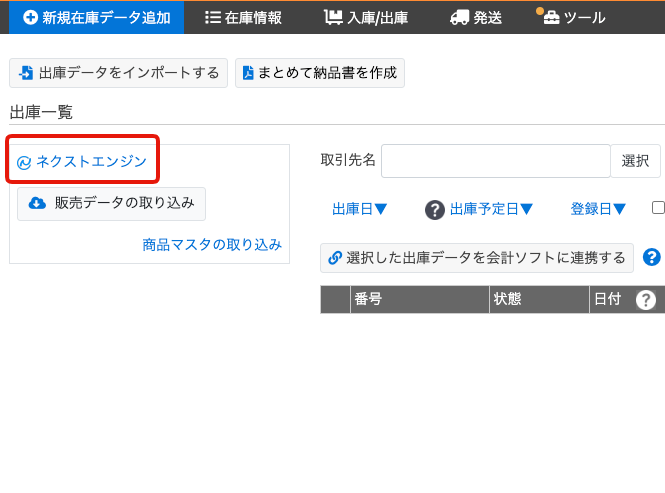Click the forklift icon beside 入庫/出庫
Image resolution: width=665 pixels, height=493 pixels.
tap(333, 17)
